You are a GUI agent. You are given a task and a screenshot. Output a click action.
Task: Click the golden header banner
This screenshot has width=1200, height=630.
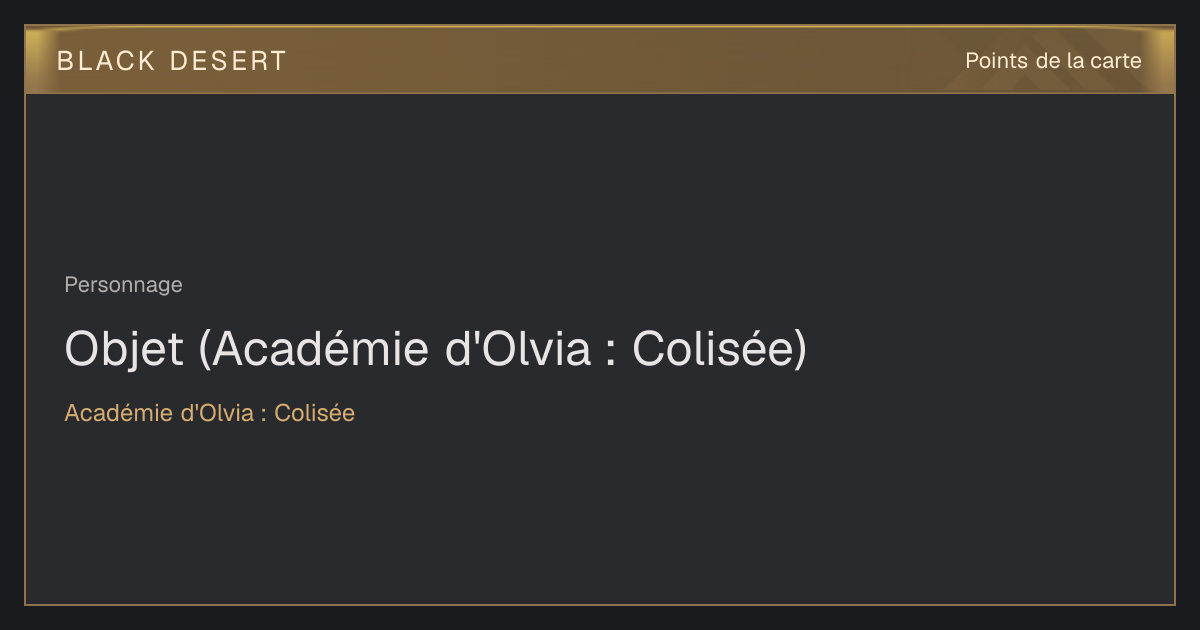pos(600,60)
